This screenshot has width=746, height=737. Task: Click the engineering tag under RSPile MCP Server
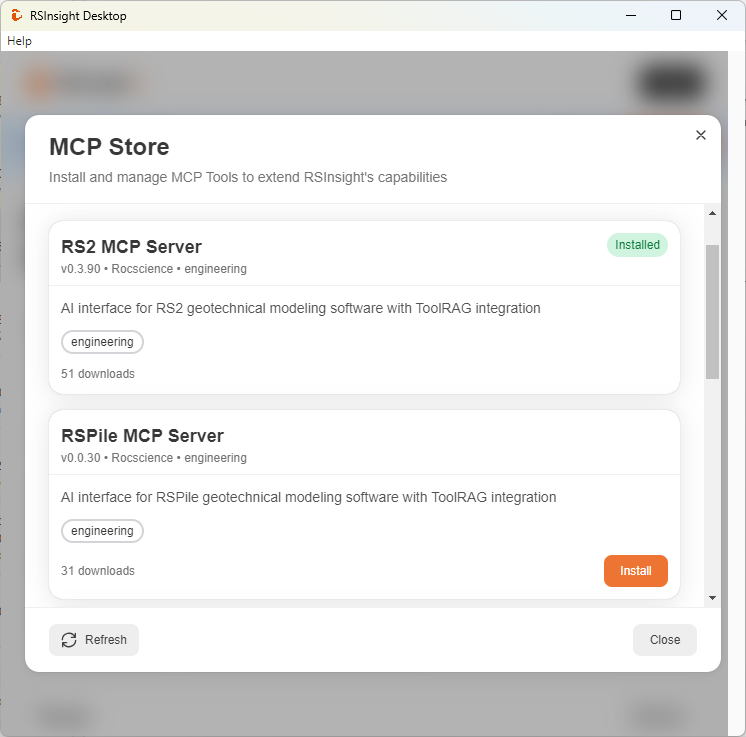click(102, 531)
